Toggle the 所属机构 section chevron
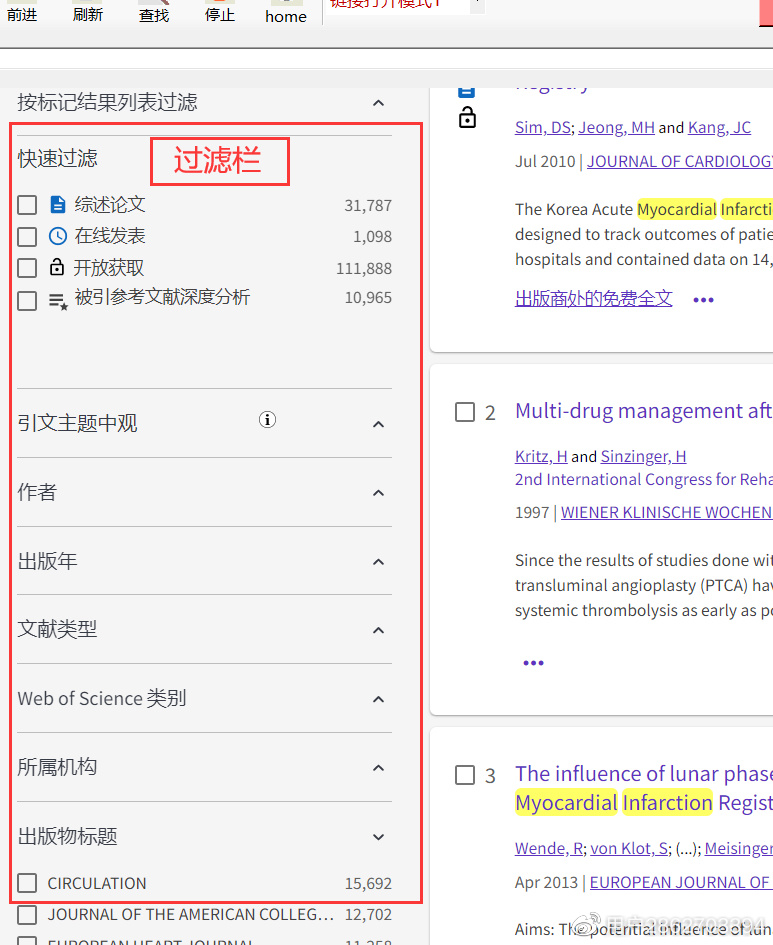The width and height of the screenshot is (773, 945). [378, 768]
